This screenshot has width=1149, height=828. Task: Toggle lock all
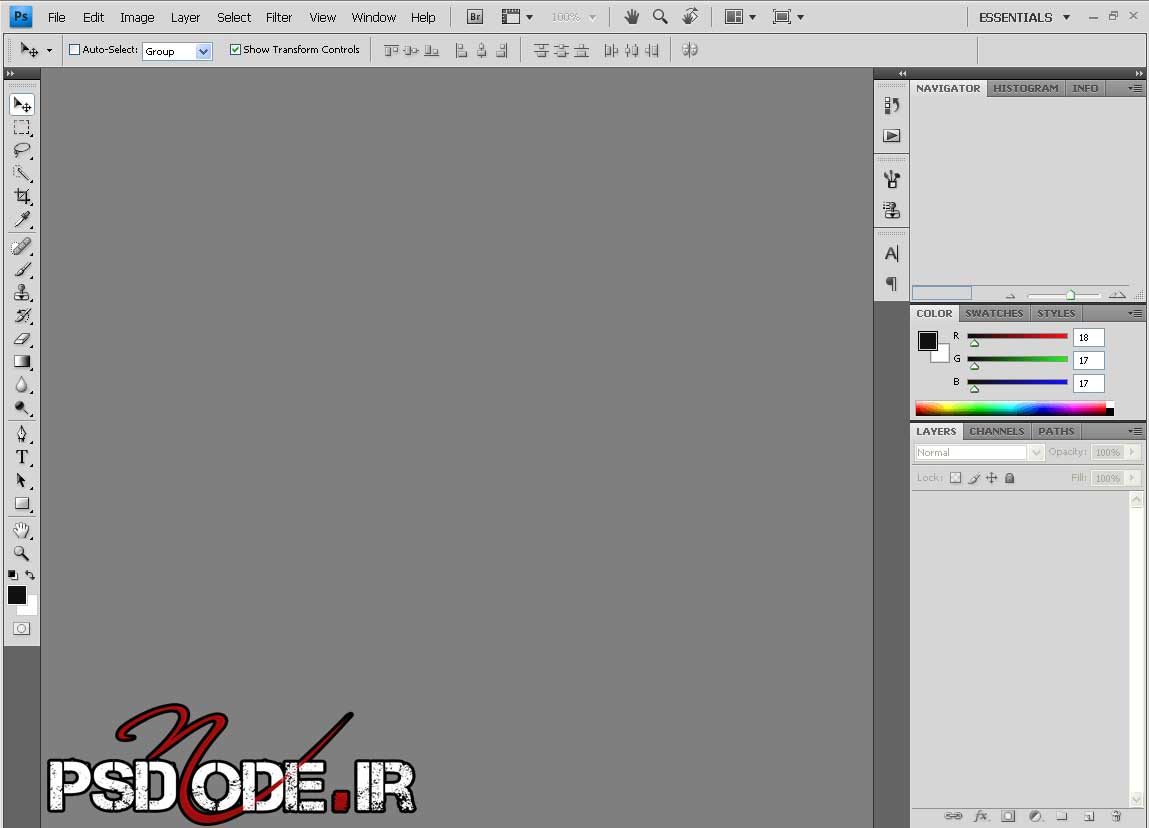pos(1010,478)
